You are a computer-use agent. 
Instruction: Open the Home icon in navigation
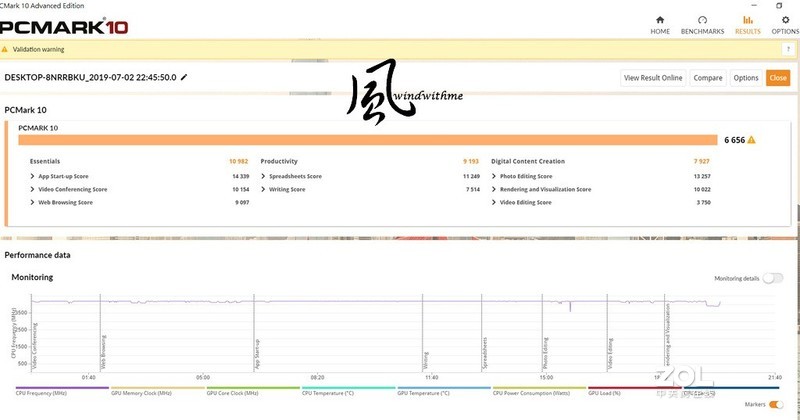click(x=660, y=20)
